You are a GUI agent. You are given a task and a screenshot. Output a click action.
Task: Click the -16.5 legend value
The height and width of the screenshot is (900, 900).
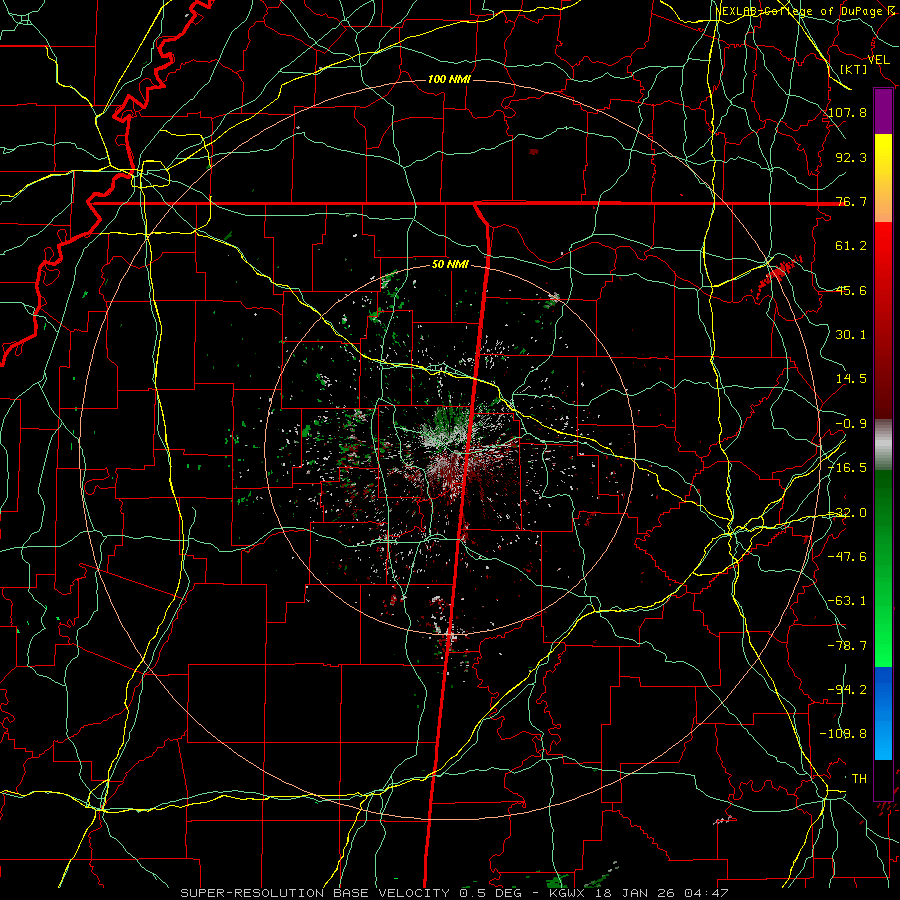point(848,468)
